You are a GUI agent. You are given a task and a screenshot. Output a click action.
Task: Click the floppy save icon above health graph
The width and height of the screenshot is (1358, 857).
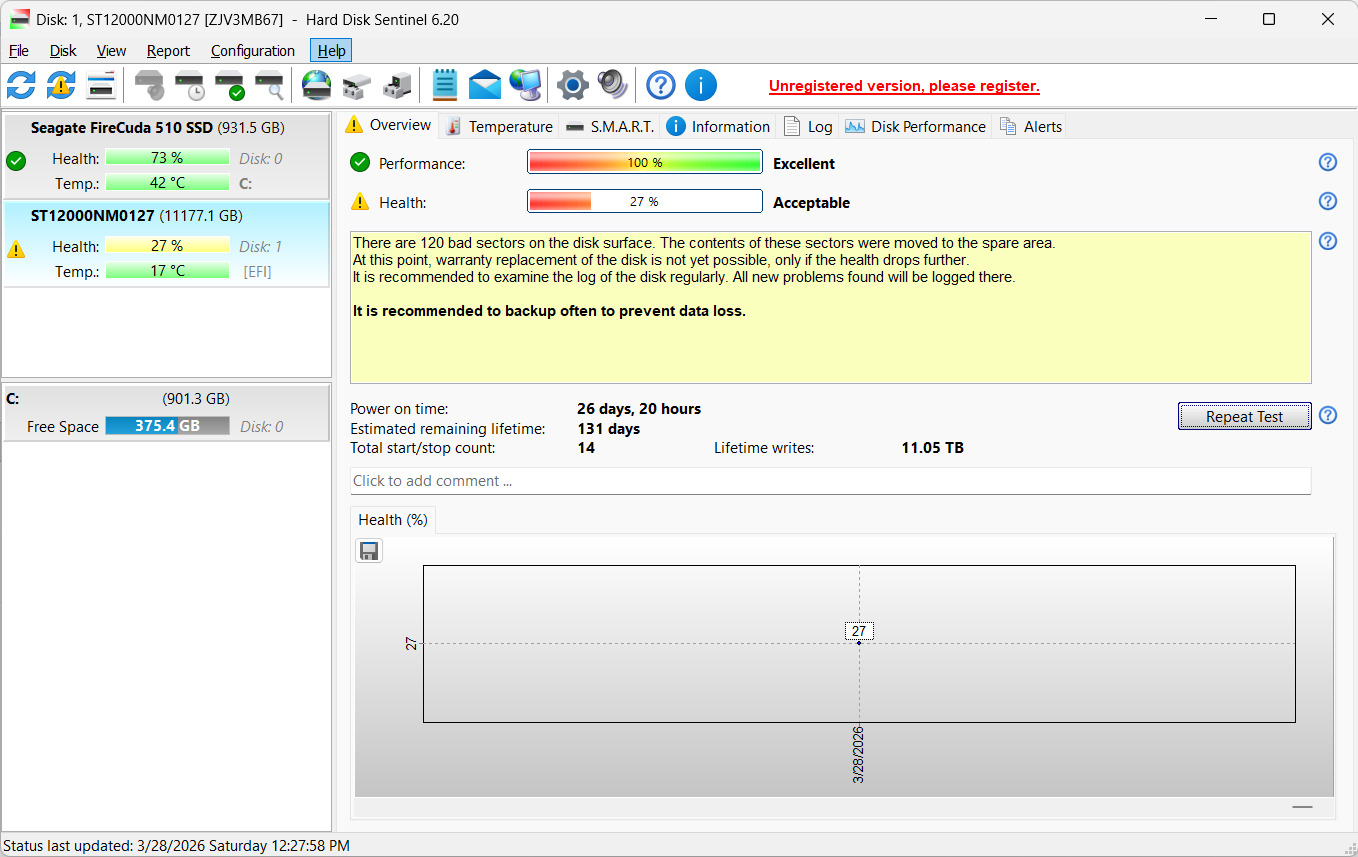369,551
